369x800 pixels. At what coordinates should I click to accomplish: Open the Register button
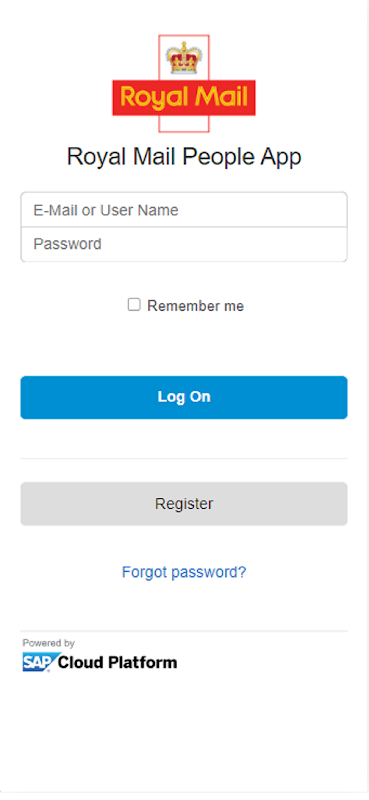coord(184,504)
